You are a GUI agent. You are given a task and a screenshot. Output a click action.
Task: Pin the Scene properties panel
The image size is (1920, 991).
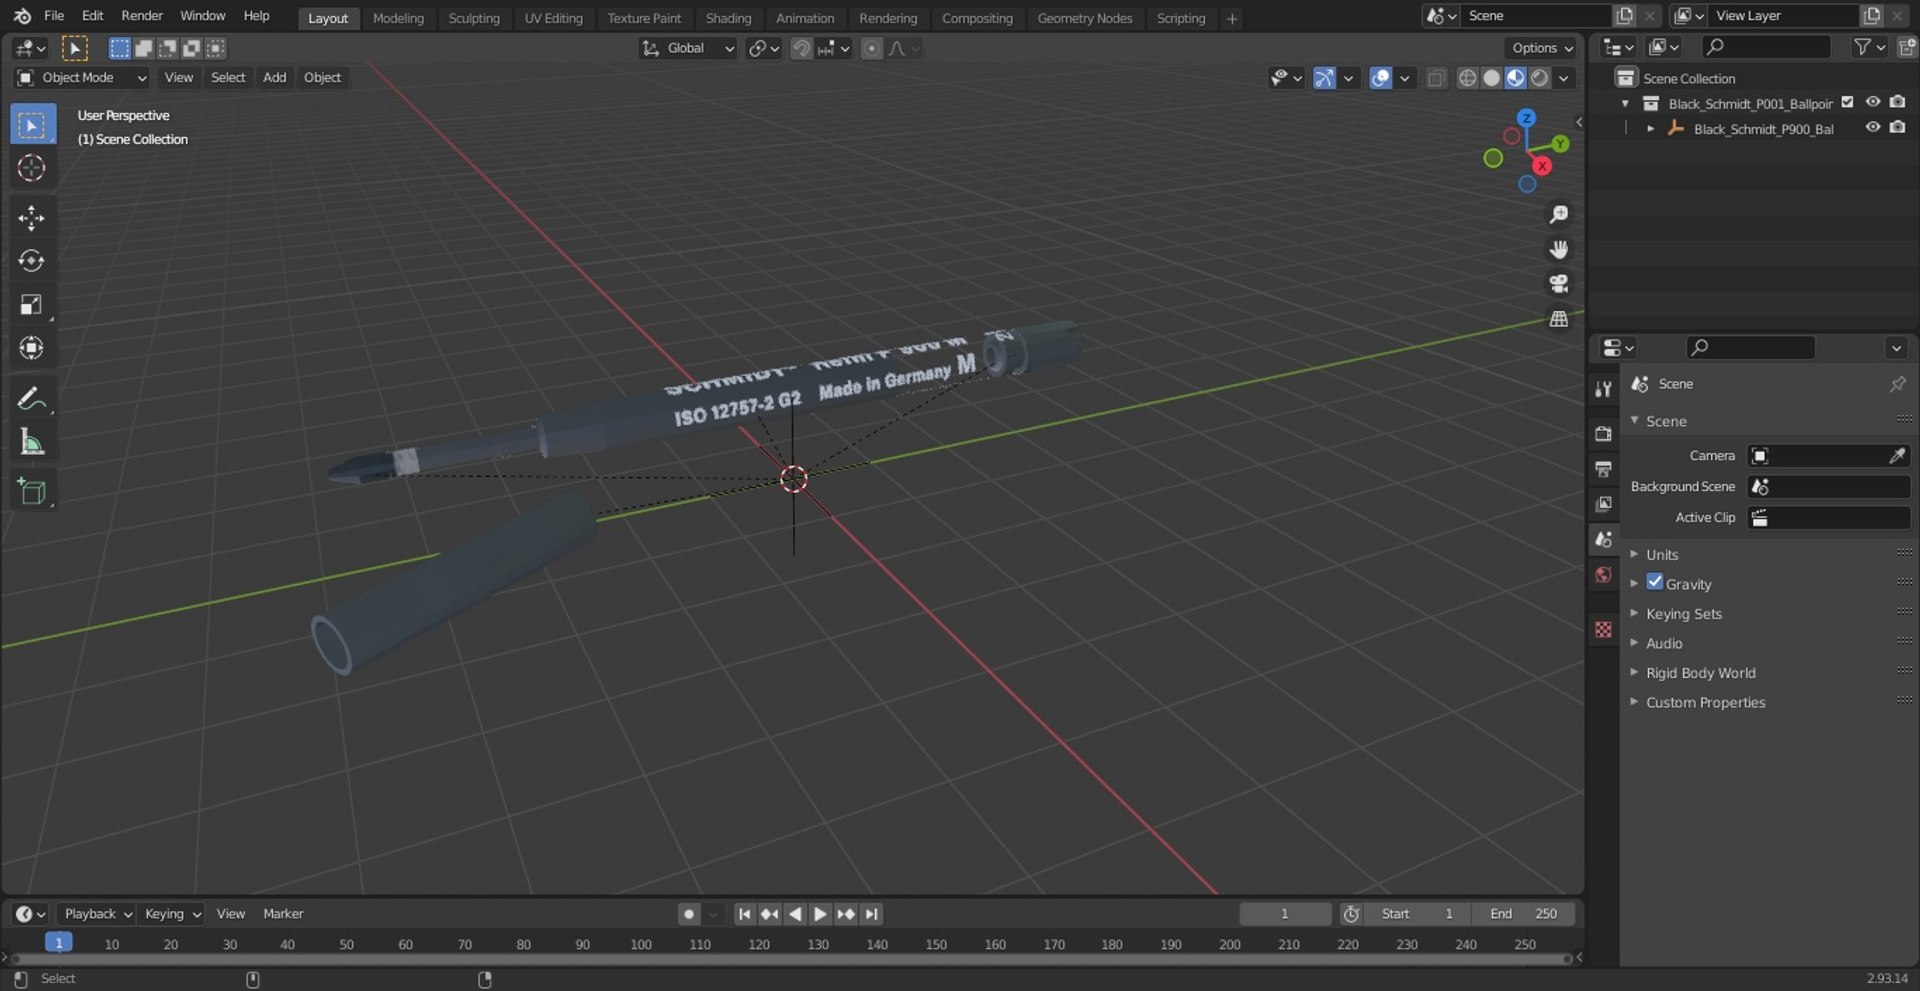point(1897,384)
